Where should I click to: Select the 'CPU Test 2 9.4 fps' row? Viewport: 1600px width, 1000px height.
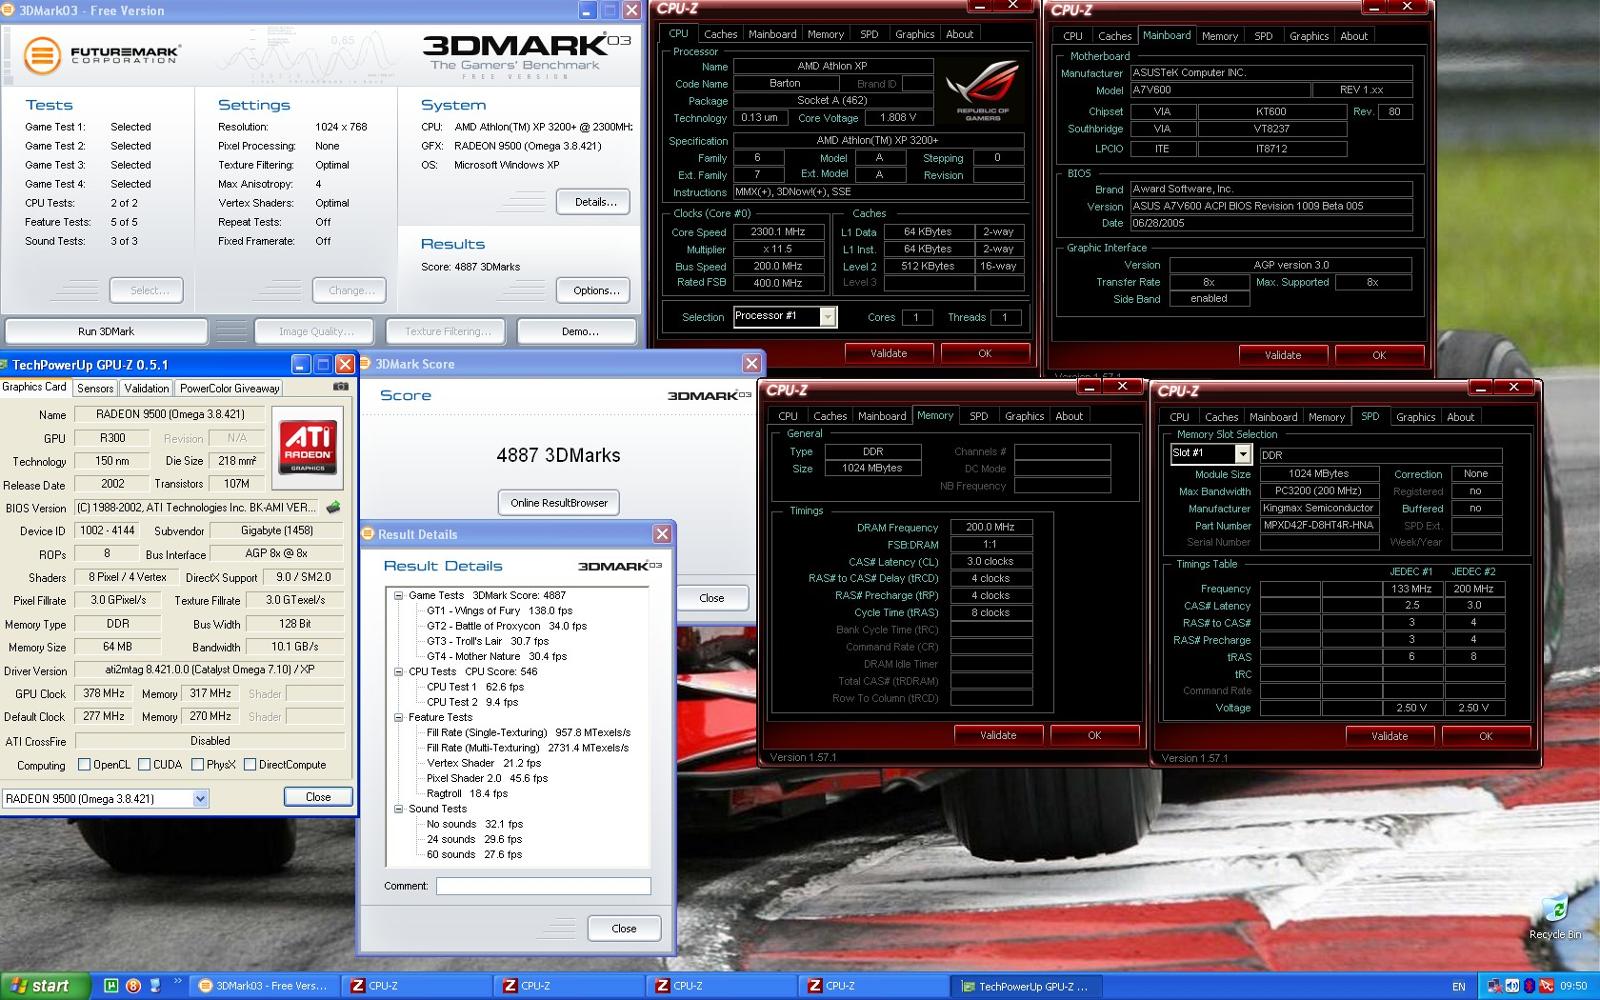point(472,702)
